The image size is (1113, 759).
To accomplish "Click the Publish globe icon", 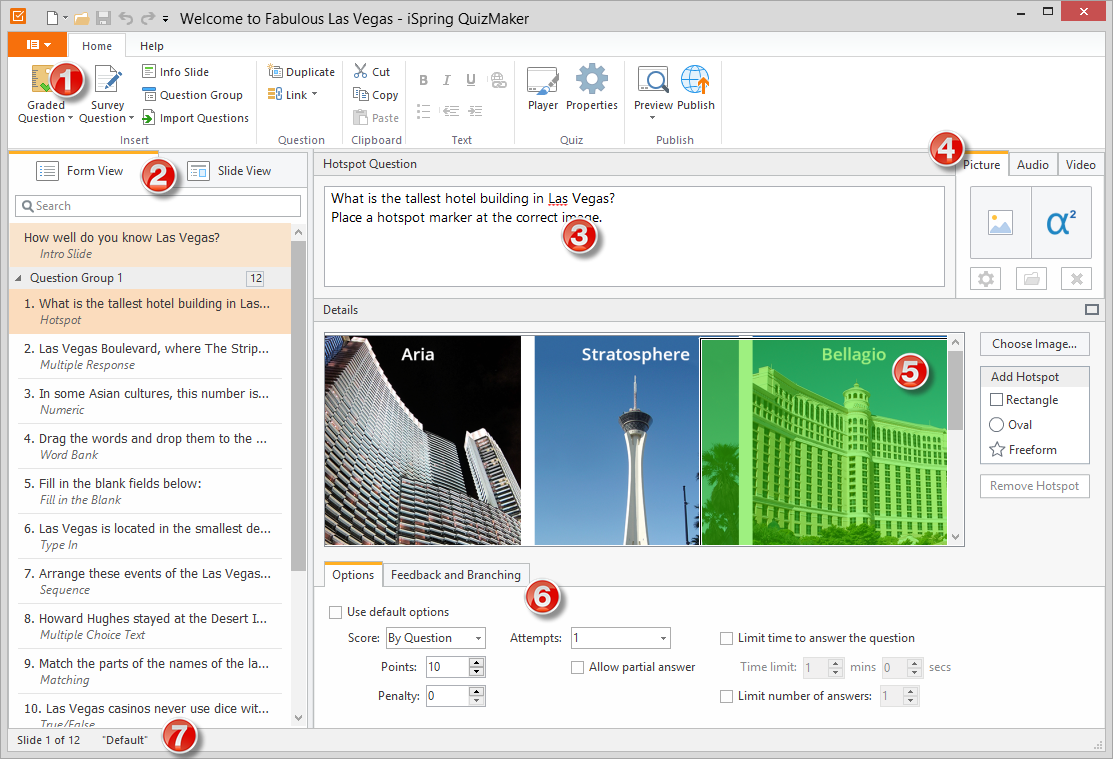I will (695, 81).
